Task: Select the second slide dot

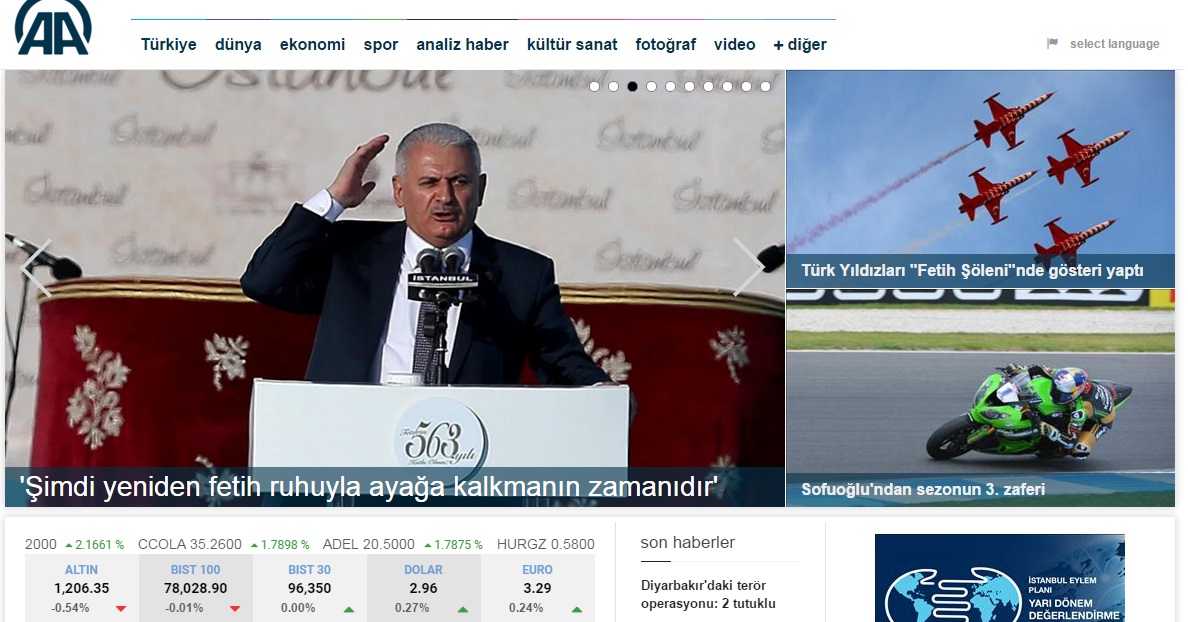Action: (614, 86)
